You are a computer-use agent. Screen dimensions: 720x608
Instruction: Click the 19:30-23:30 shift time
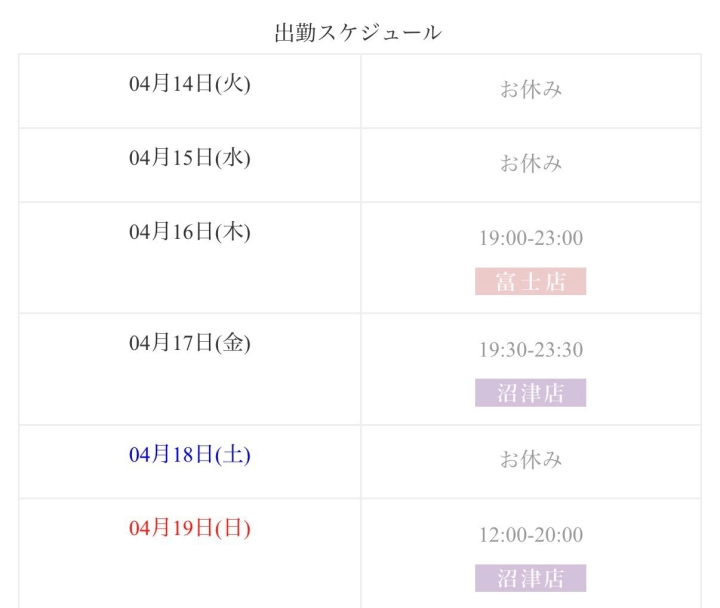click(x=530, y=350)
